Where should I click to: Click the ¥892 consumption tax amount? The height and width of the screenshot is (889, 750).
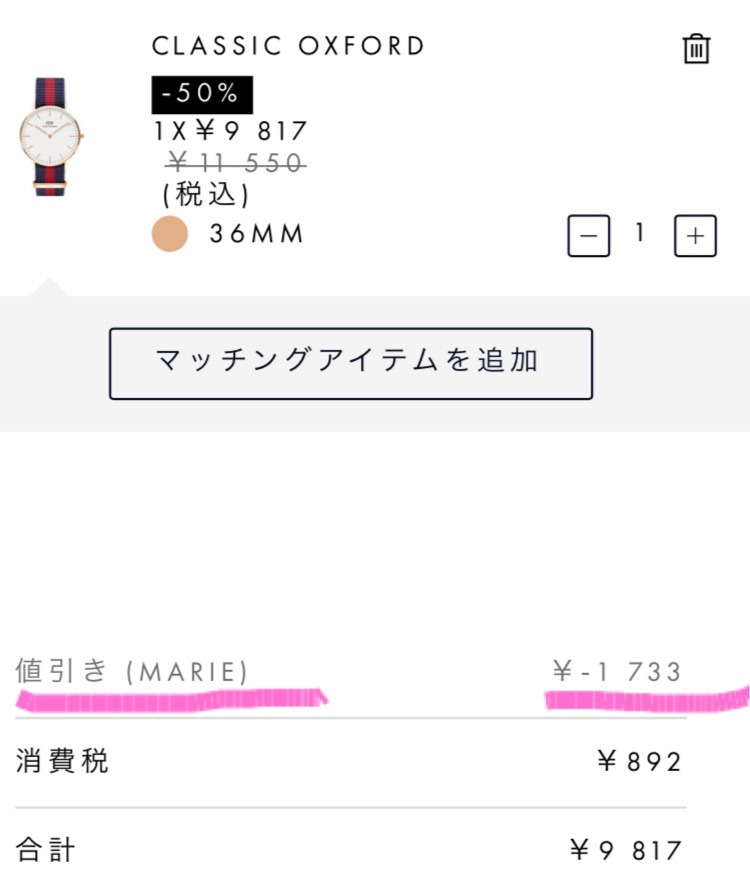pyautogui.click(x=640, y=762)
